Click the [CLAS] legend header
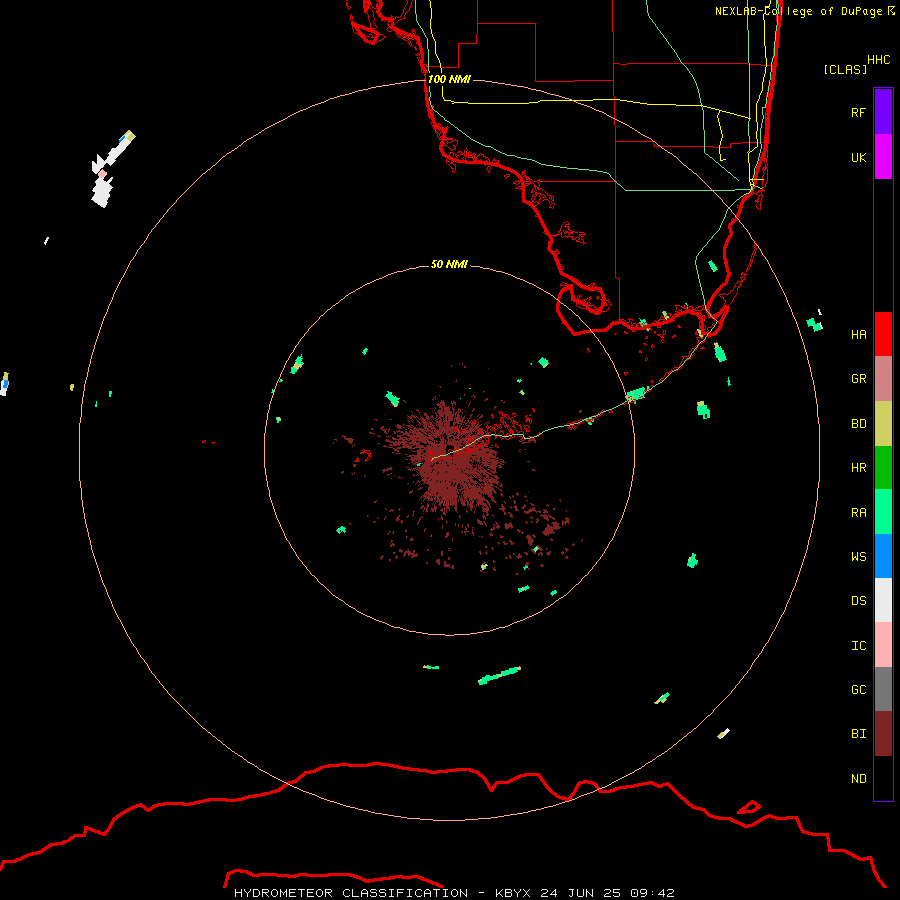Viewport: 900px width, 900px height. 845,69
